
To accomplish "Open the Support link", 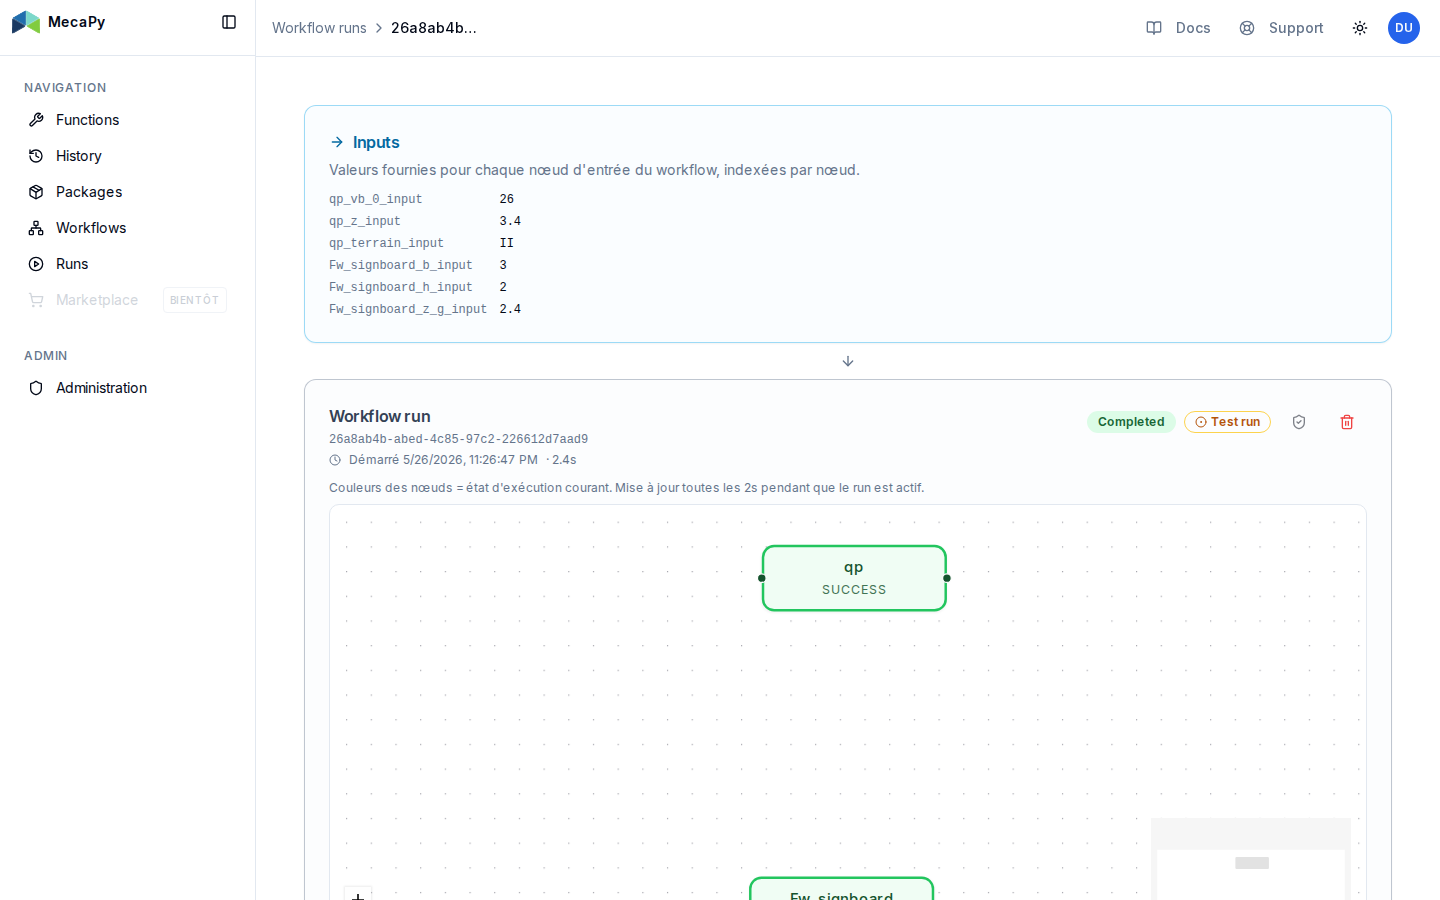I will coord(1281,28).
